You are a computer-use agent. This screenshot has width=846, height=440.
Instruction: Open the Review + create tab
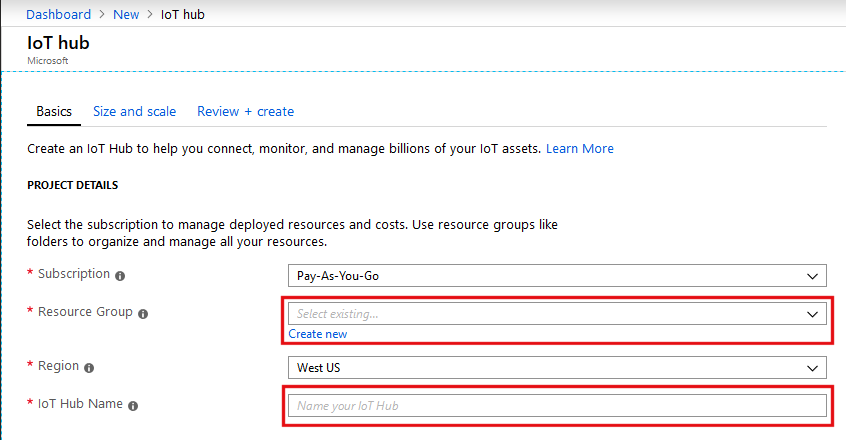tap(245, 112)
